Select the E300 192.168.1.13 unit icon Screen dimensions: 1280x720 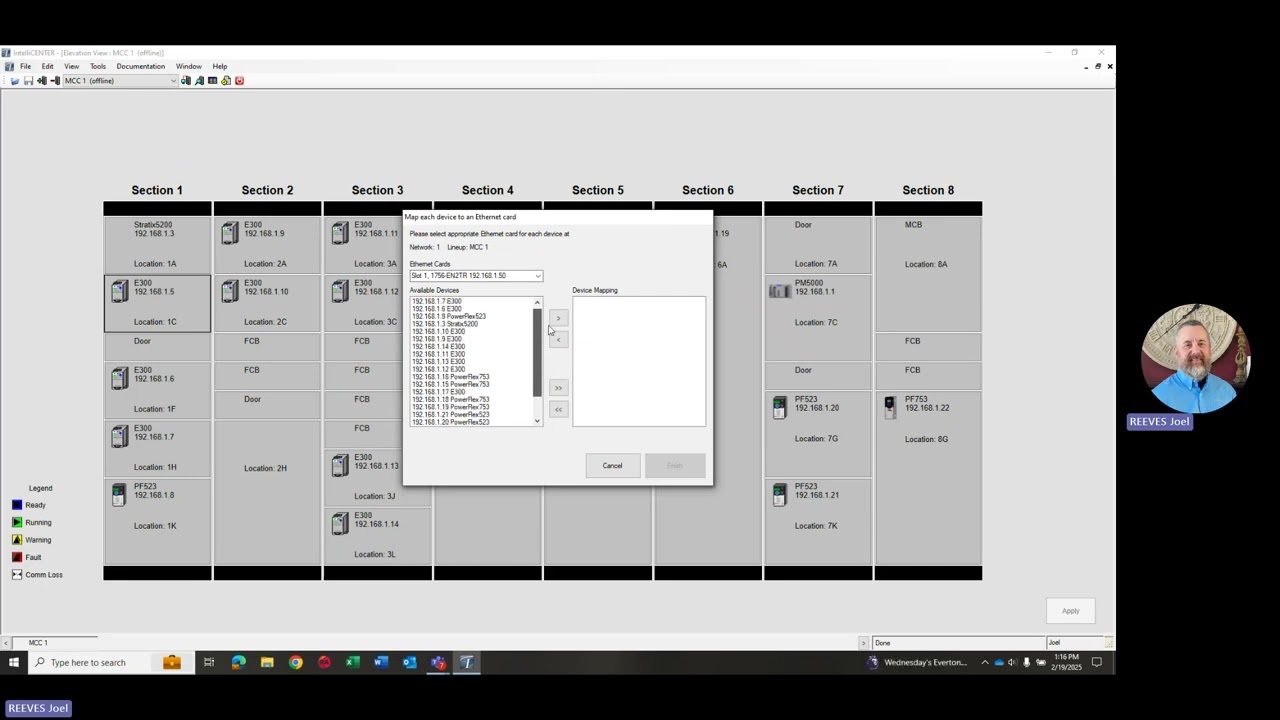pyautogui.click(x=340, y=465)
